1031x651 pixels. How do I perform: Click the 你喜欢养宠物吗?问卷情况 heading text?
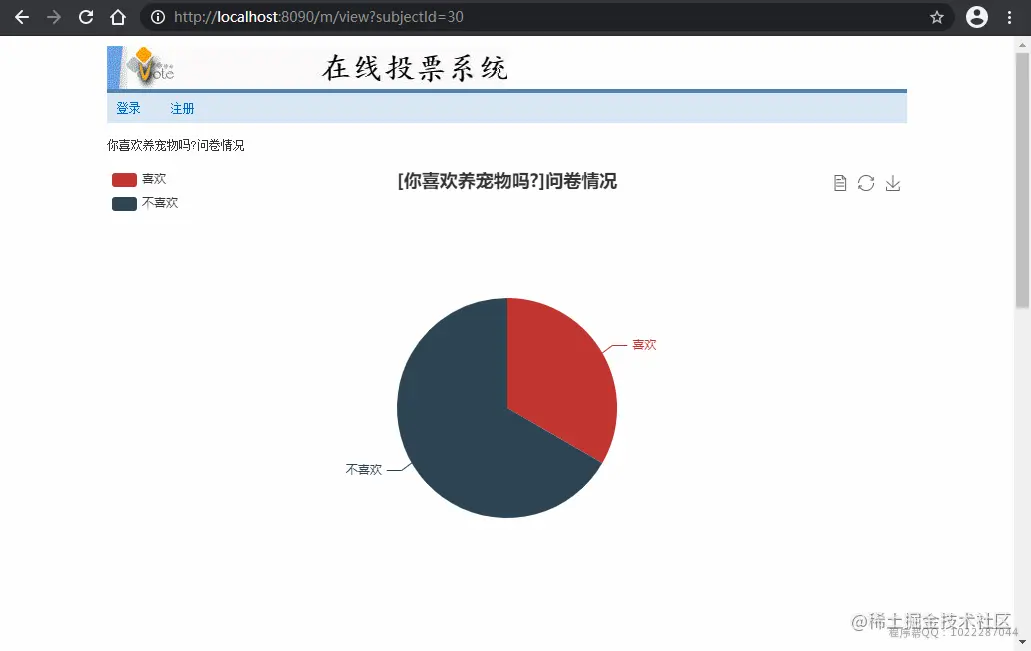point(176,145)
